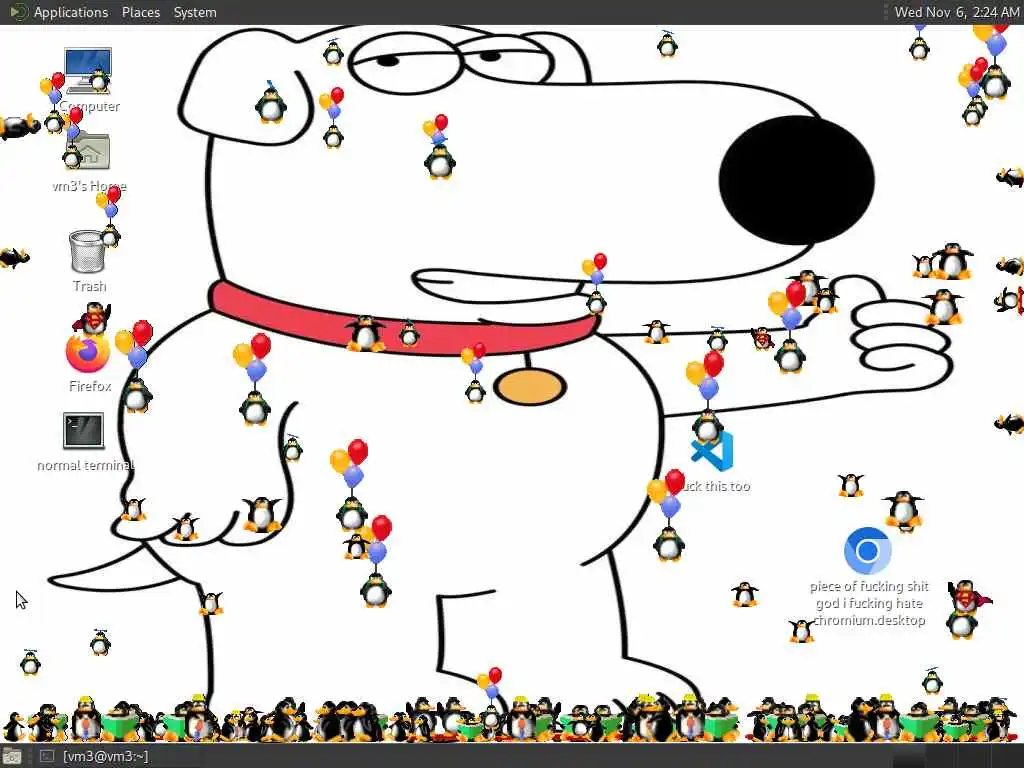Select the Firefox desktop icon

pos(88,351)
